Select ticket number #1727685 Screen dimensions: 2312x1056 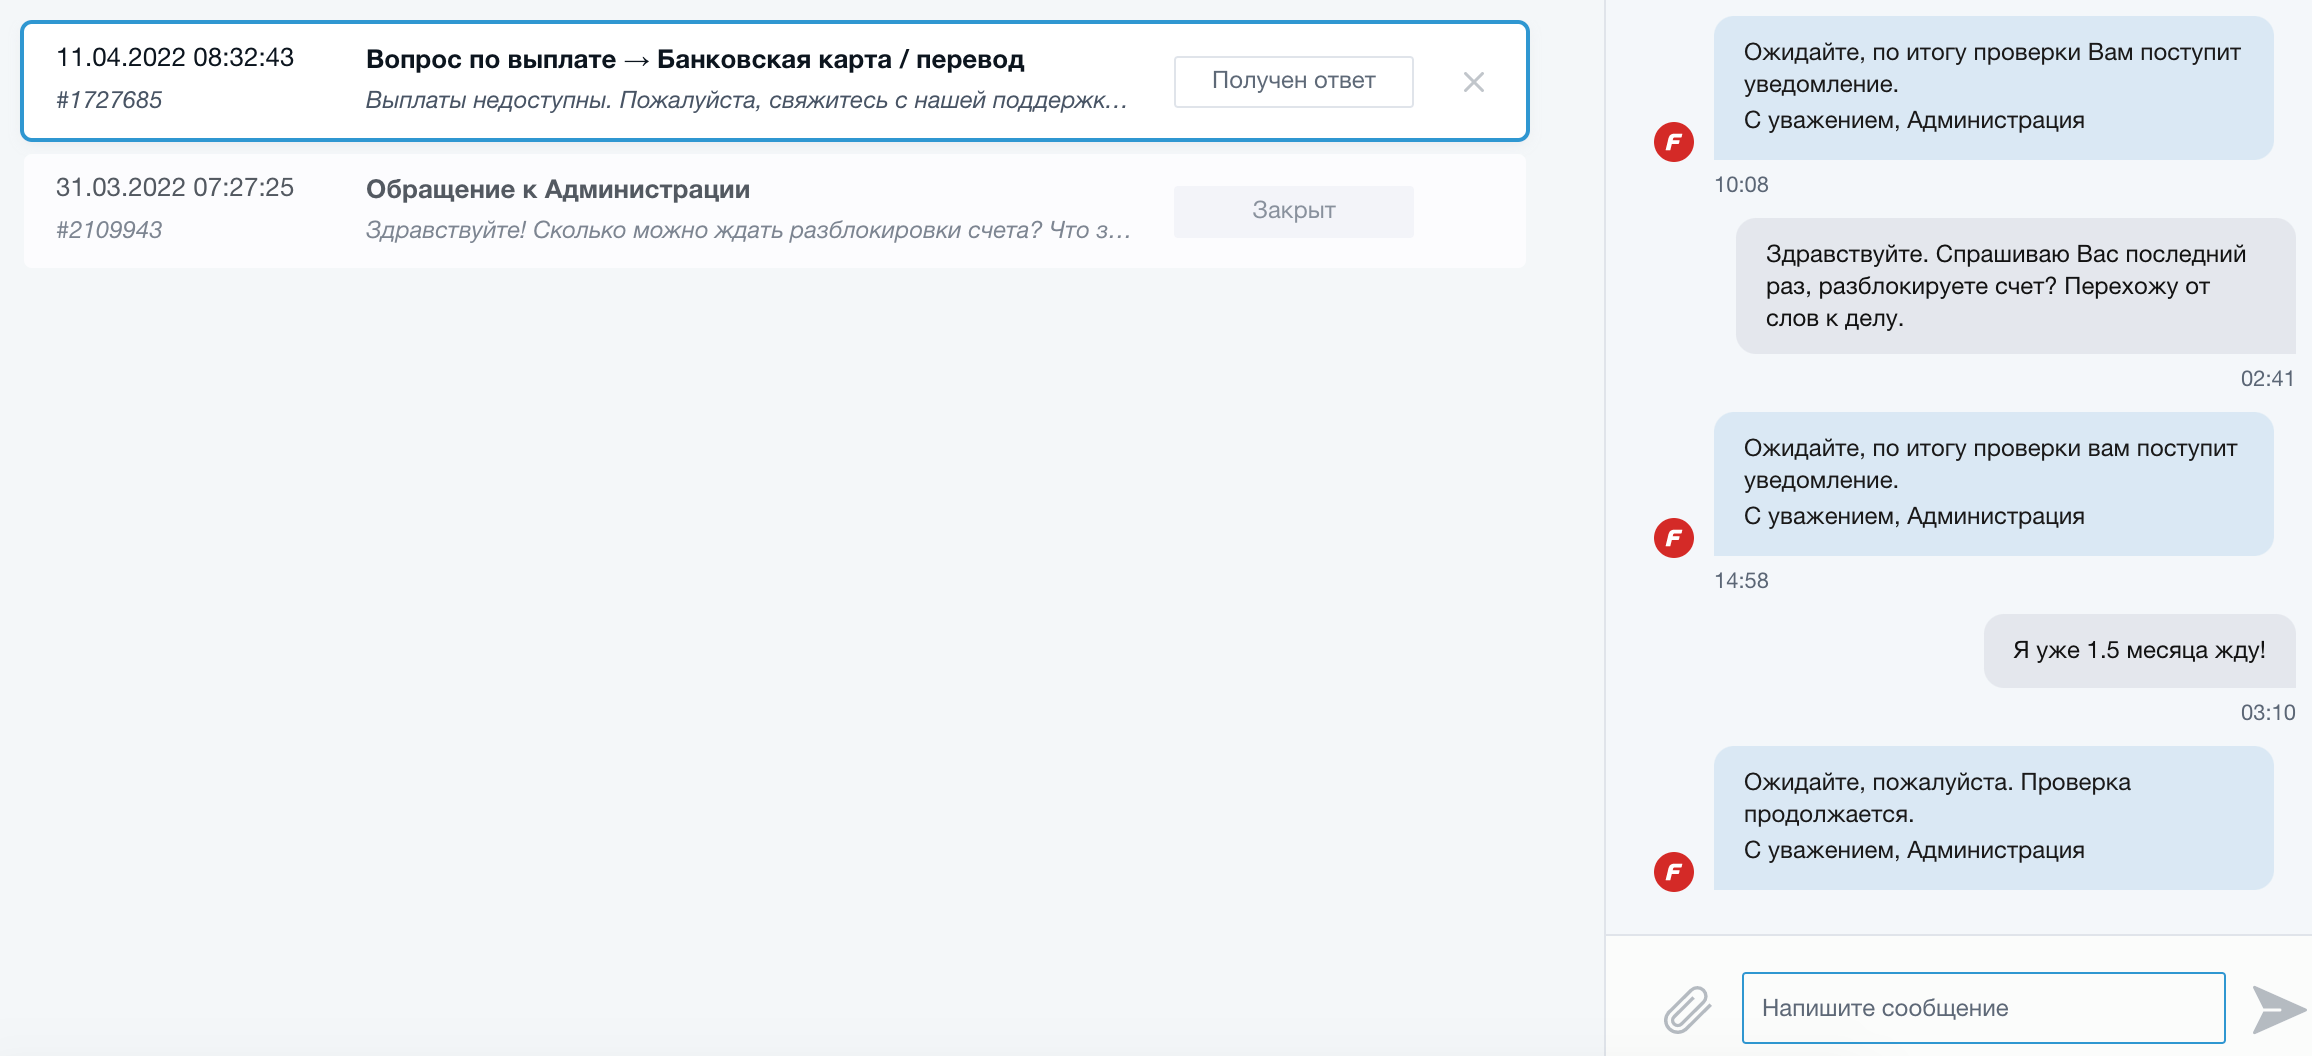point(109,100)
